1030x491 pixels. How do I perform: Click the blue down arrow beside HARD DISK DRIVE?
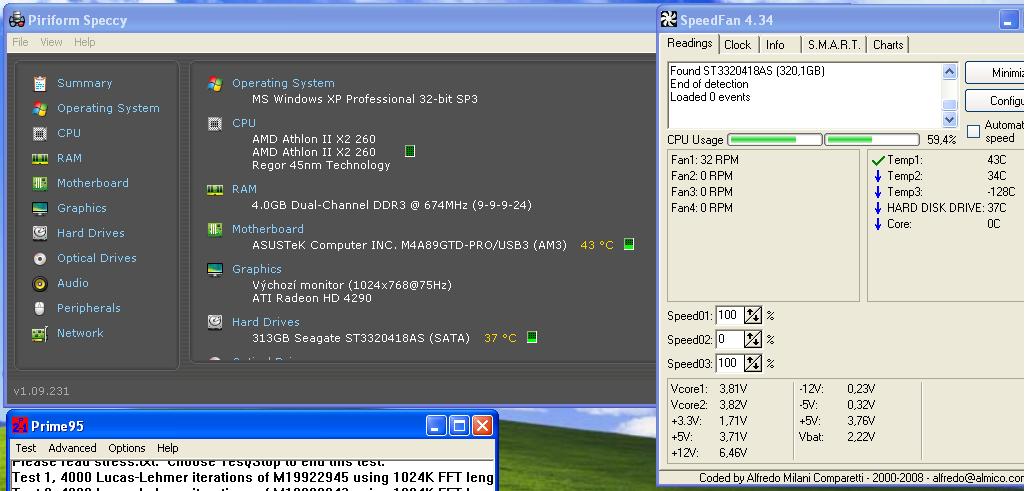(x=878, y=208)
